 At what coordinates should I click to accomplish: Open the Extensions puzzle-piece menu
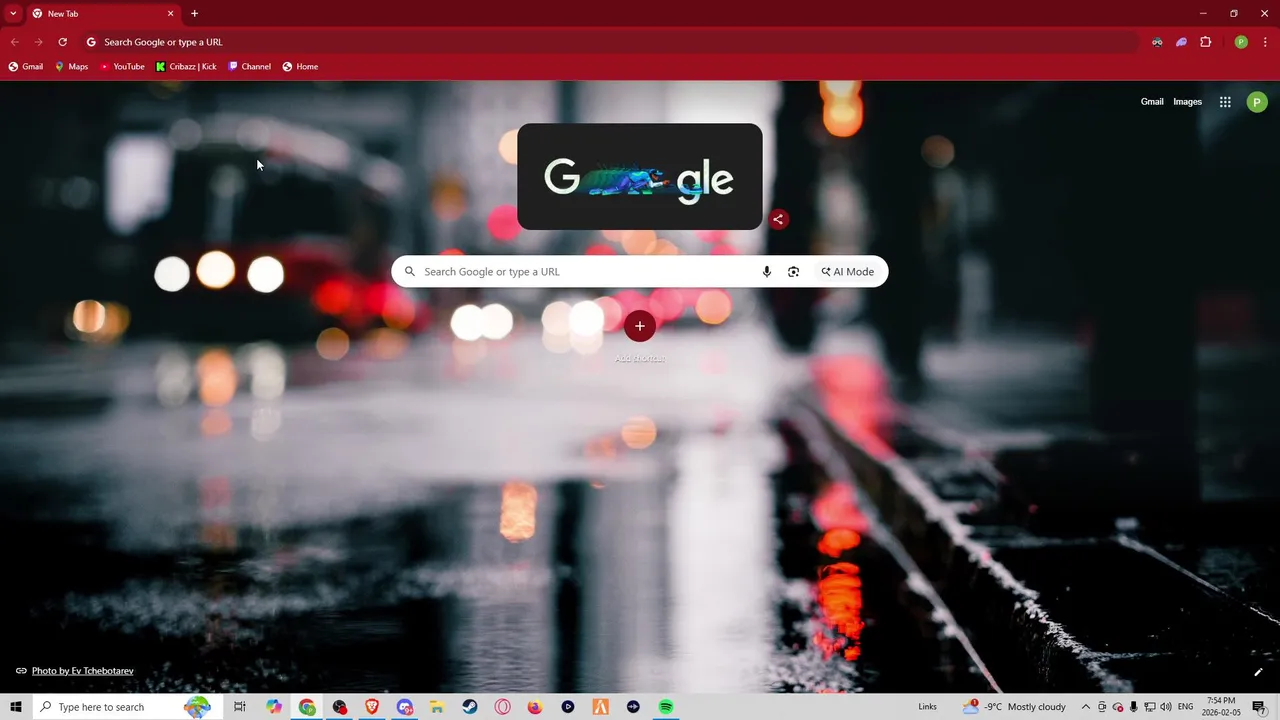pyautogui.click(x=1205, y=42)
